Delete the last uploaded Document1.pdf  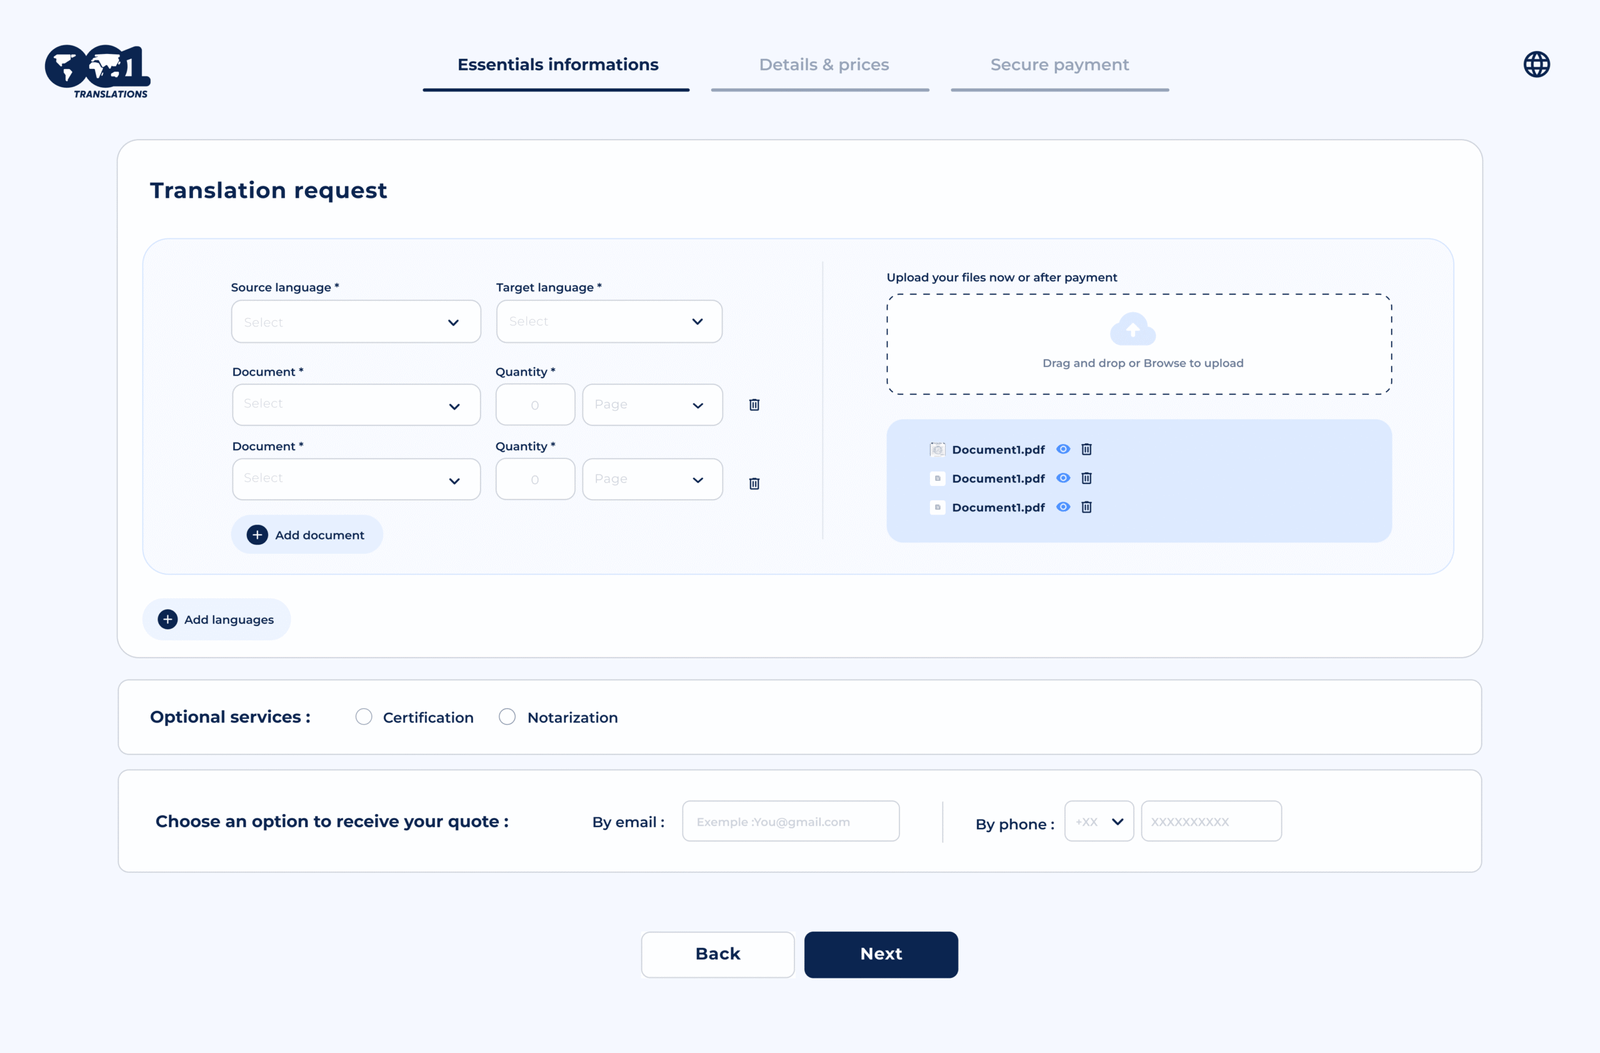[x=1086, y=508]
